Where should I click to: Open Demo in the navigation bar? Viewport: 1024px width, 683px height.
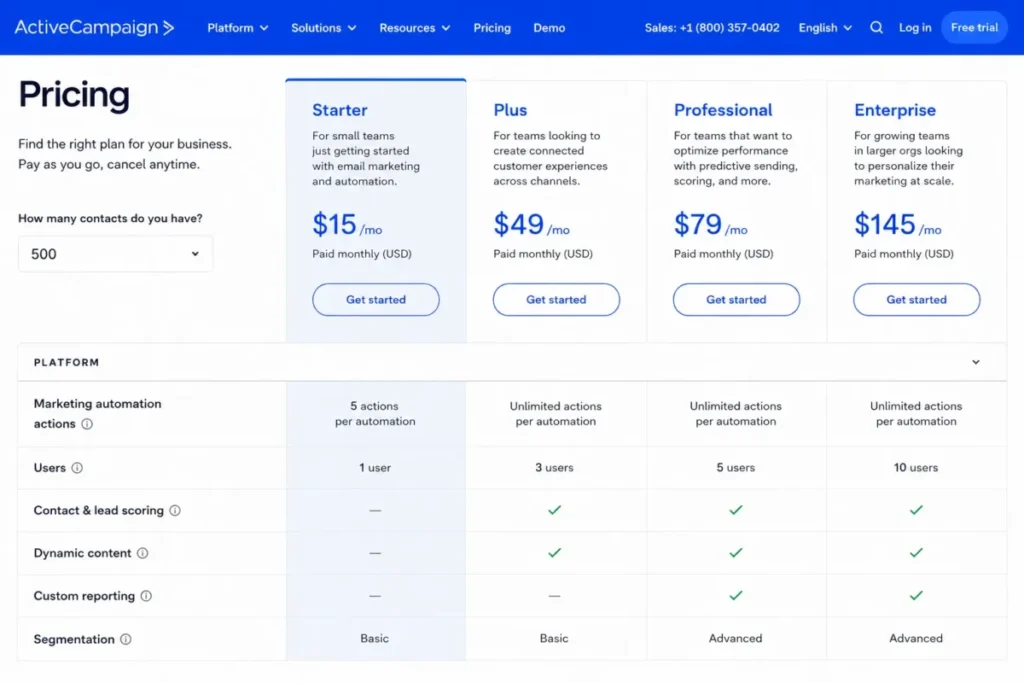(x=549, y=27)
